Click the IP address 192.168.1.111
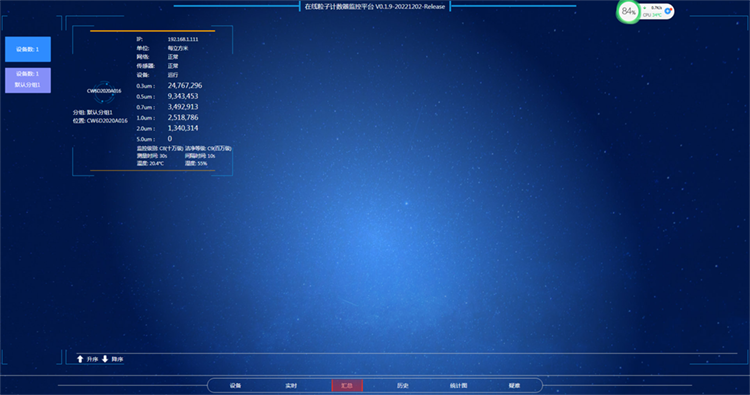Image resolution: width=750 pixels, height=395 pixels. (x=183, y=39)
